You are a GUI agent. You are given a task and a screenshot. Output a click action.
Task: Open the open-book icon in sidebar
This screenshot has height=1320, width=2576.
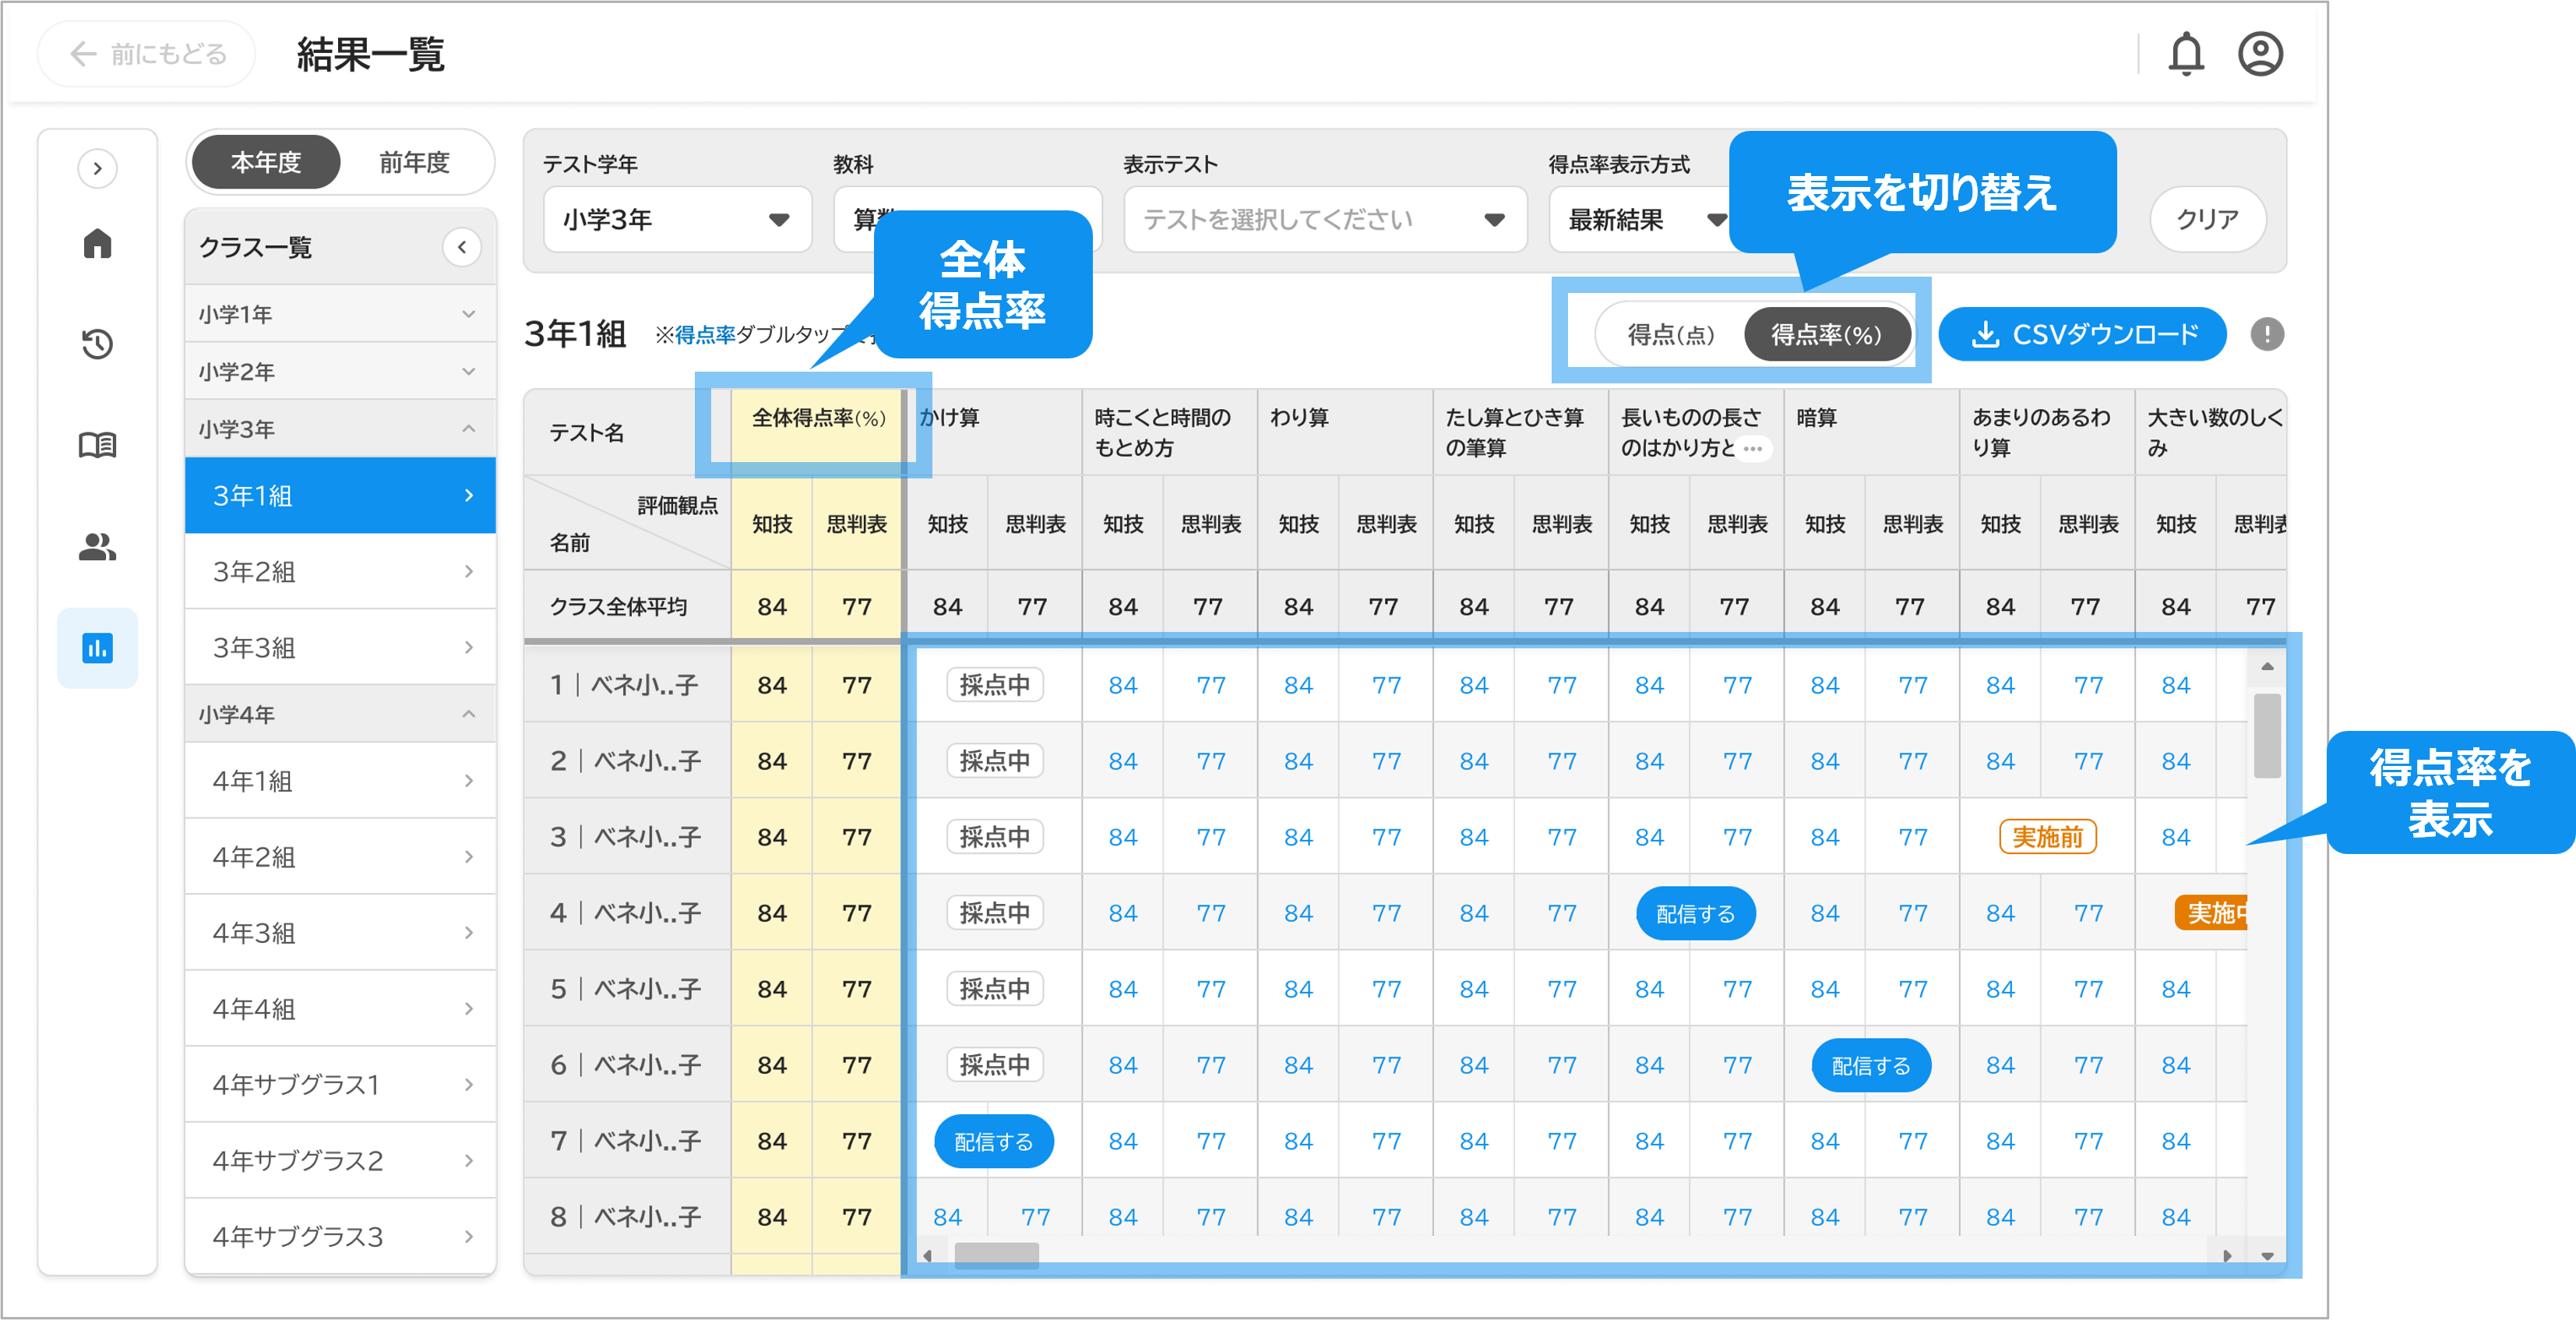(x=97, y=445)
